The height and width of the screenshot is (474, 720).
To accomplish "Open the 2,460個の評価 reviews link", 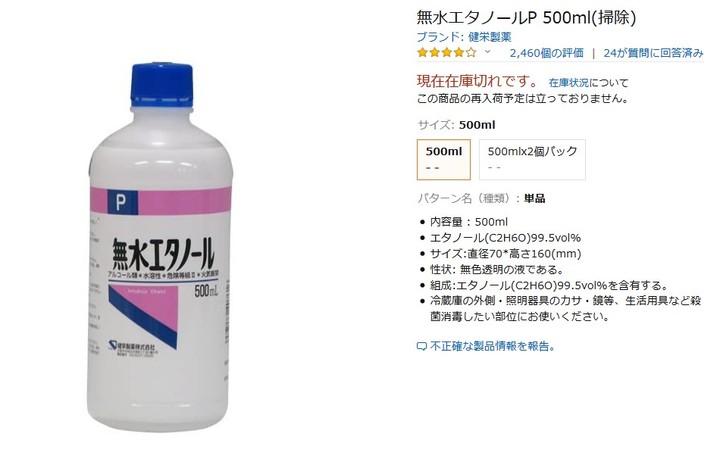I will (x=546, y=53).
